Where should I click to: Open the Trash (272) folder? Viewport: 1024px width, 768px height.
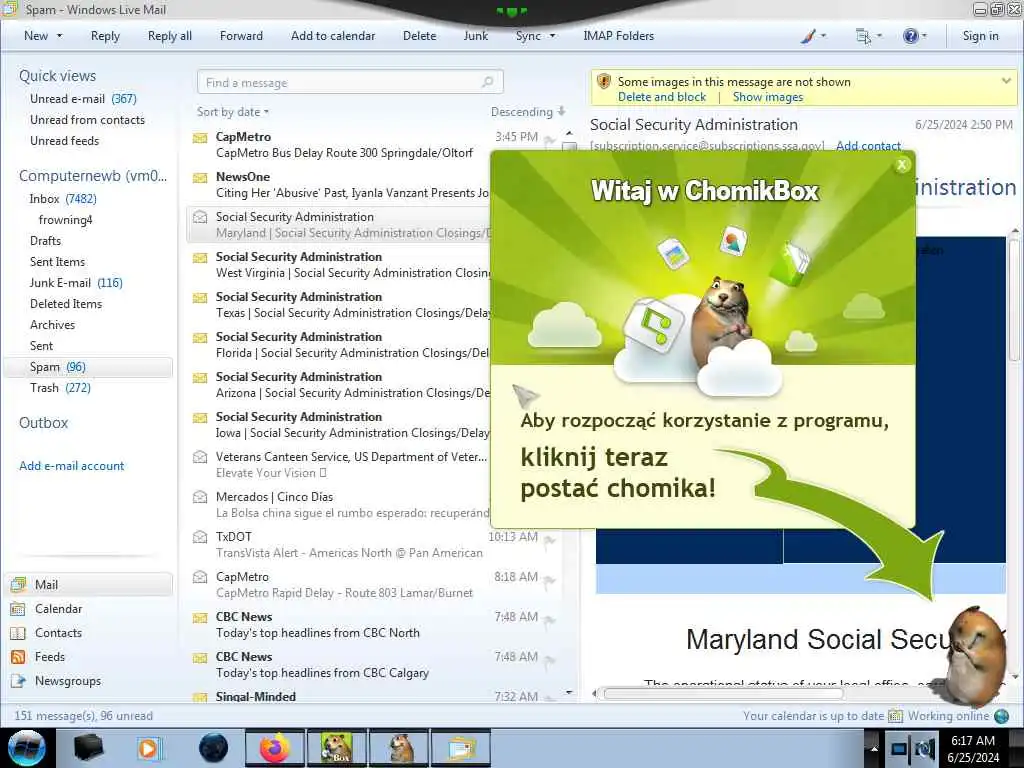coord(60,389)
